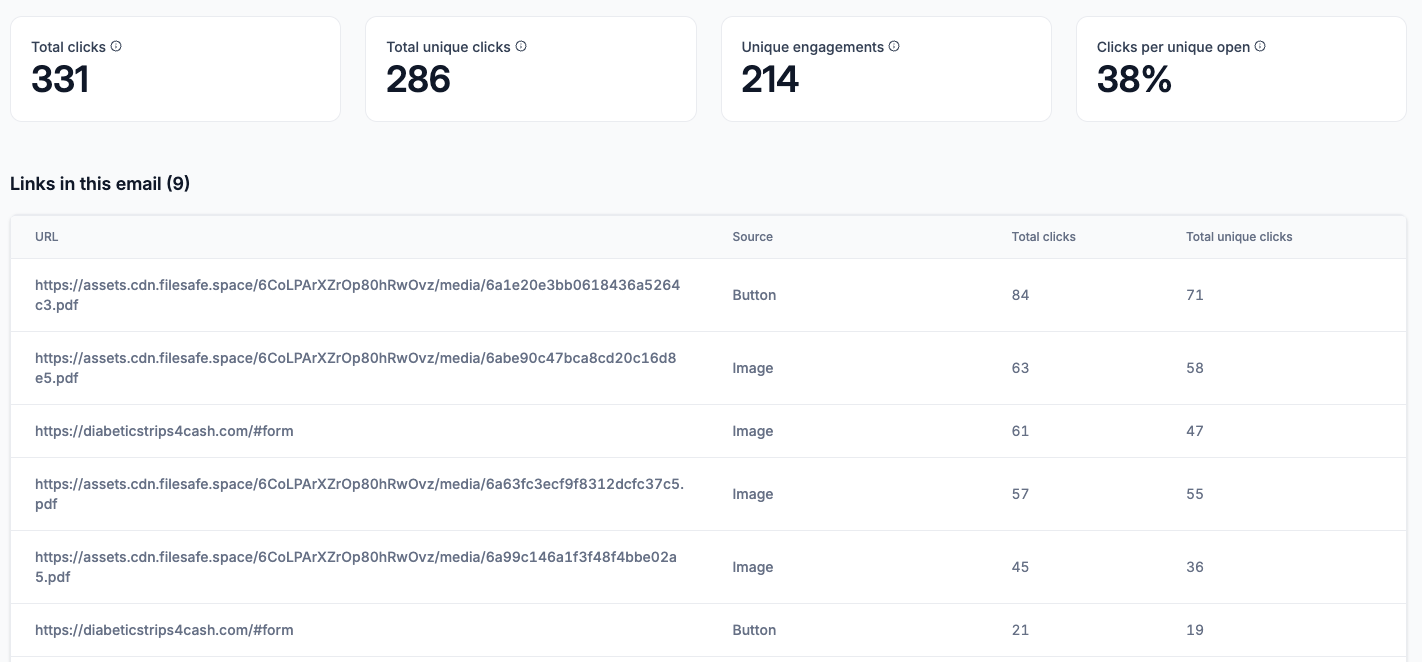Open the PDF link ending in 6a1e20e3bb0618436a5264c3.pdf
Screen dimensions: 1422x662
coord(357,295)
